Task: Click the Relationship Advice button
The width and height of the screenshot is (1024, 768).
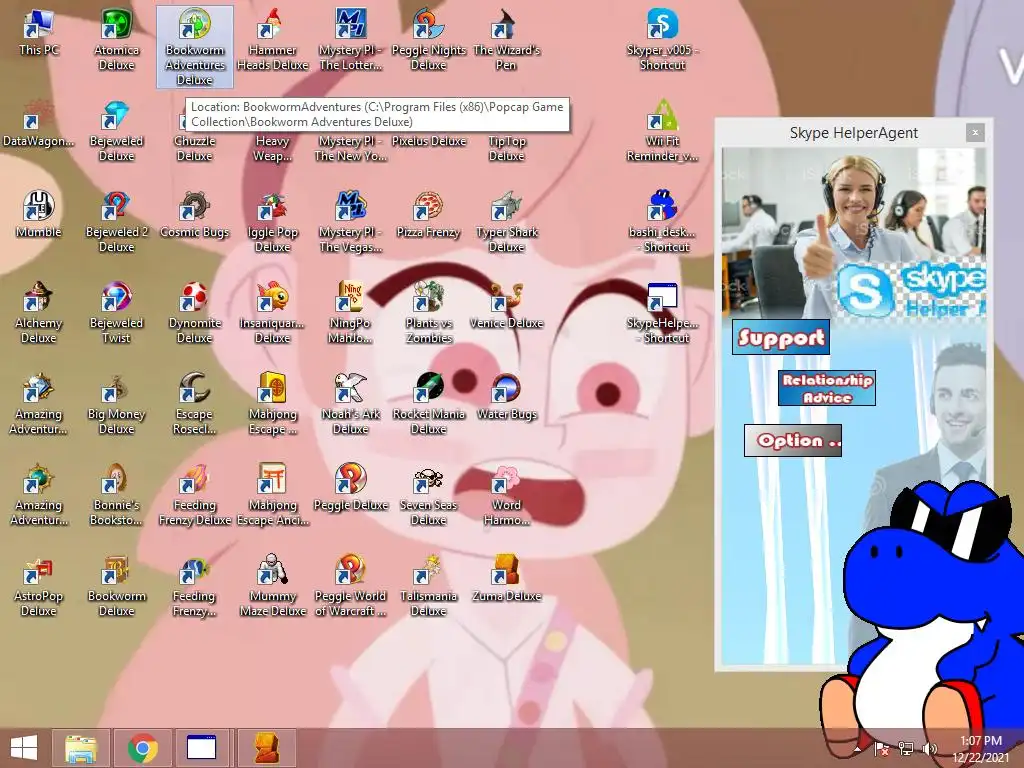Action: coord(826,388)
